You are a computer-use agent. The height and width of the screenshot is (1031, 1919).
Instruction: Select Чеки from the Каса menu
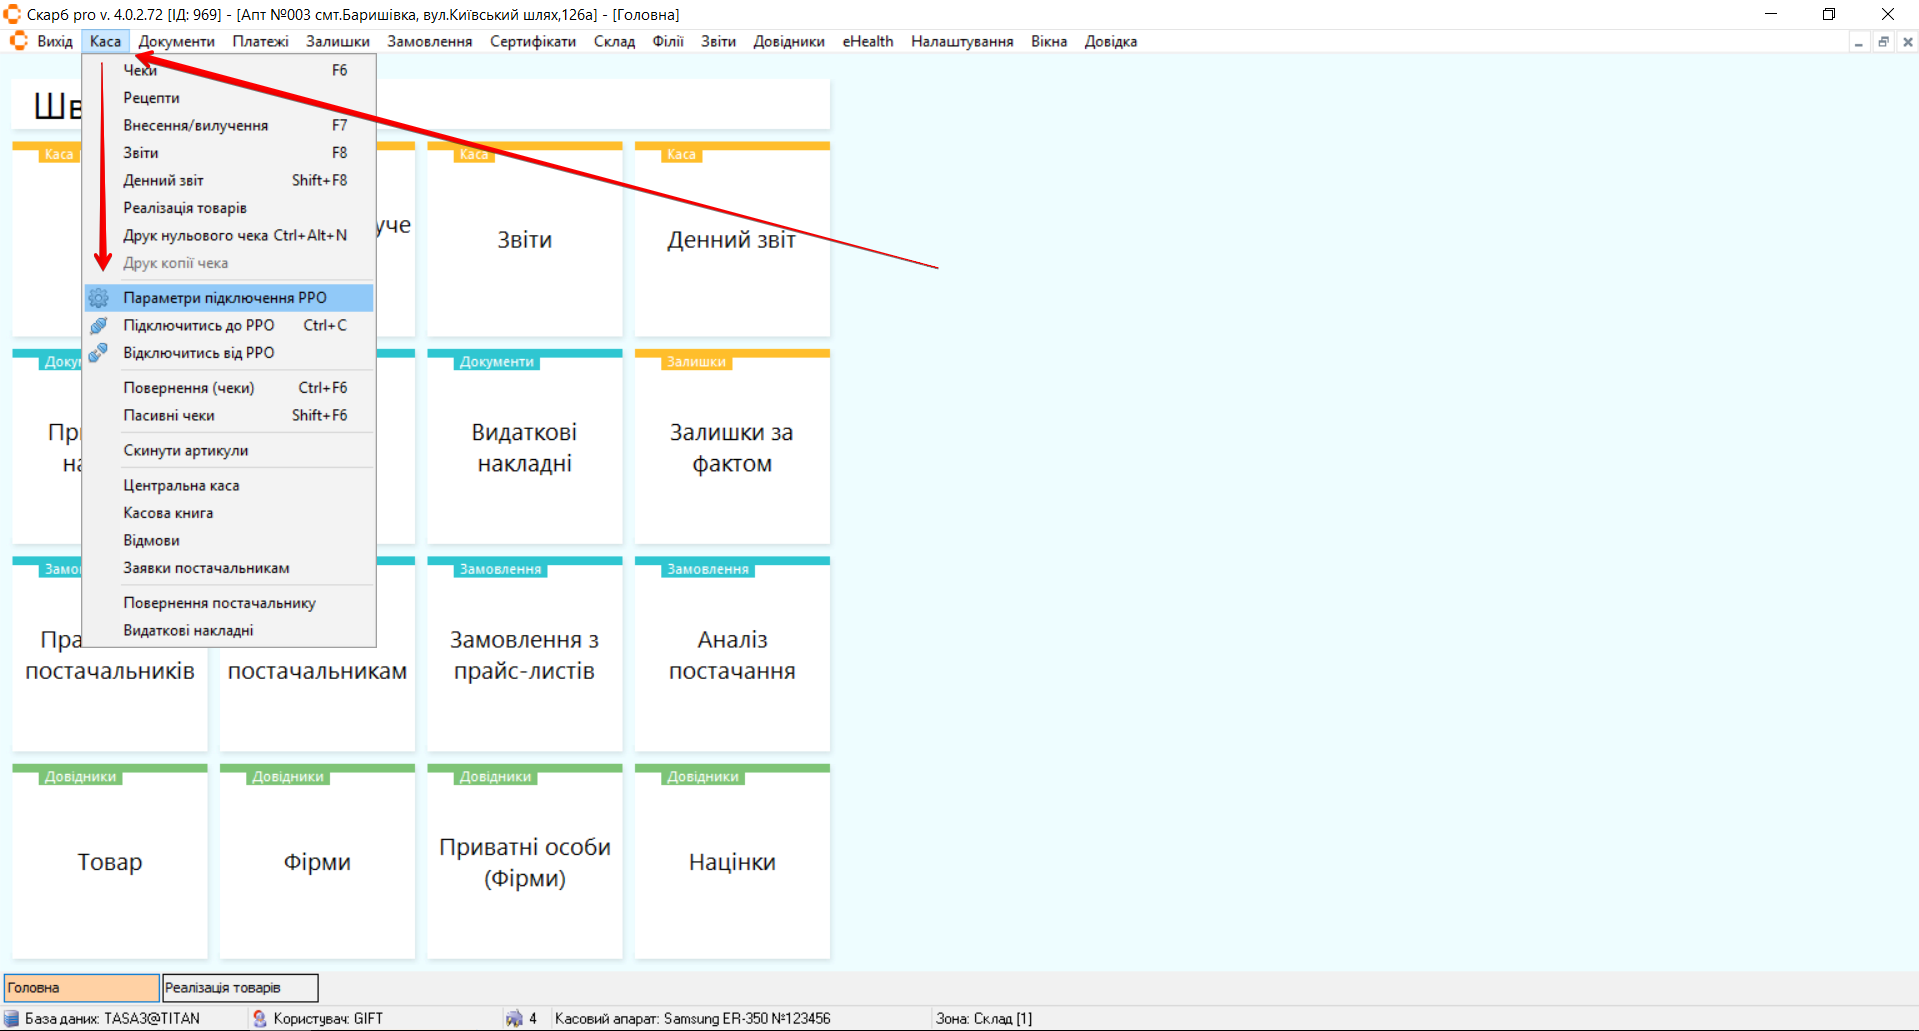pos(140,71)
